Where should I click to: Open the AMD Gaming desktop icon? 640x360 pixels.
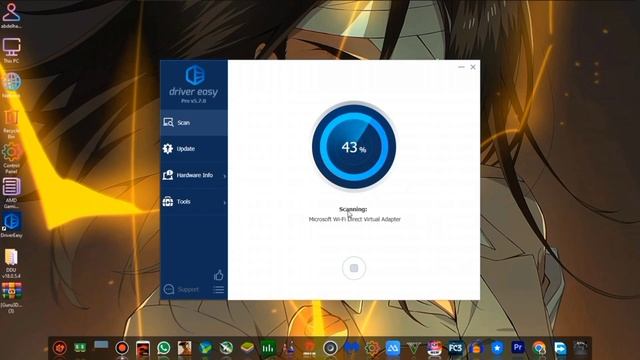click(11, 193)
